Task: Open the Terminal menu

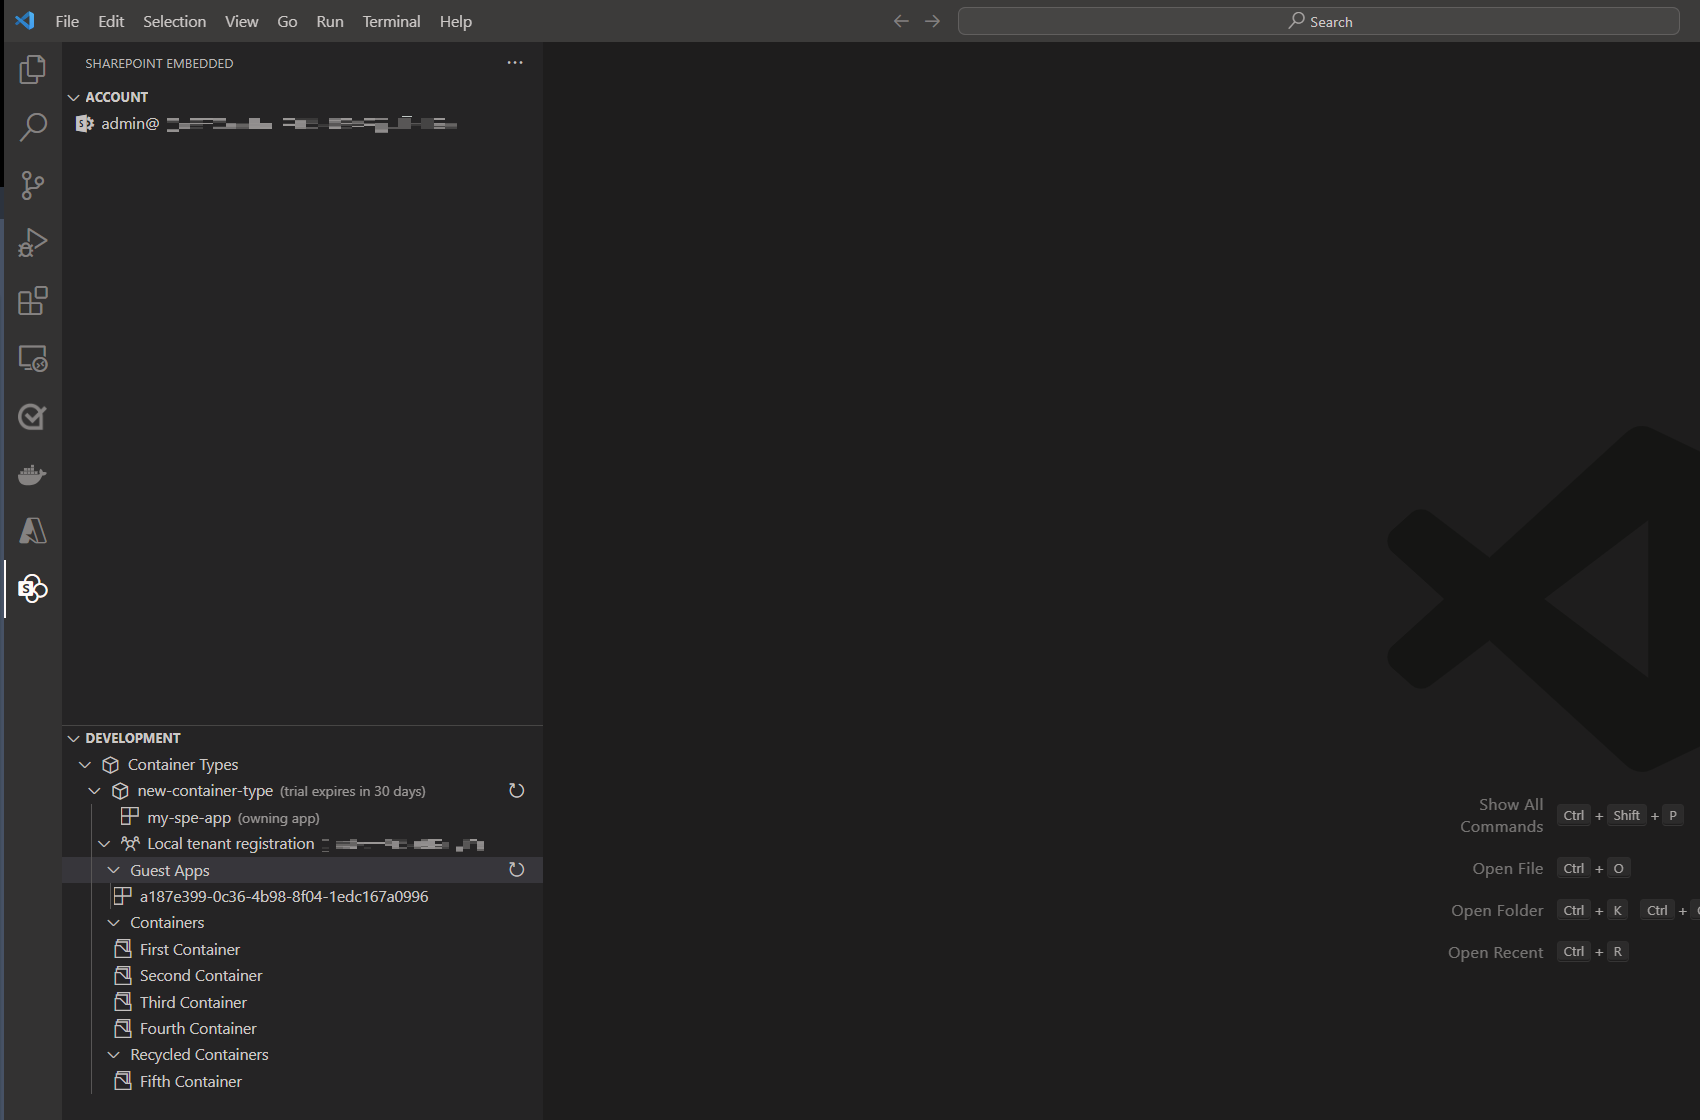Action: pos(391,21)
